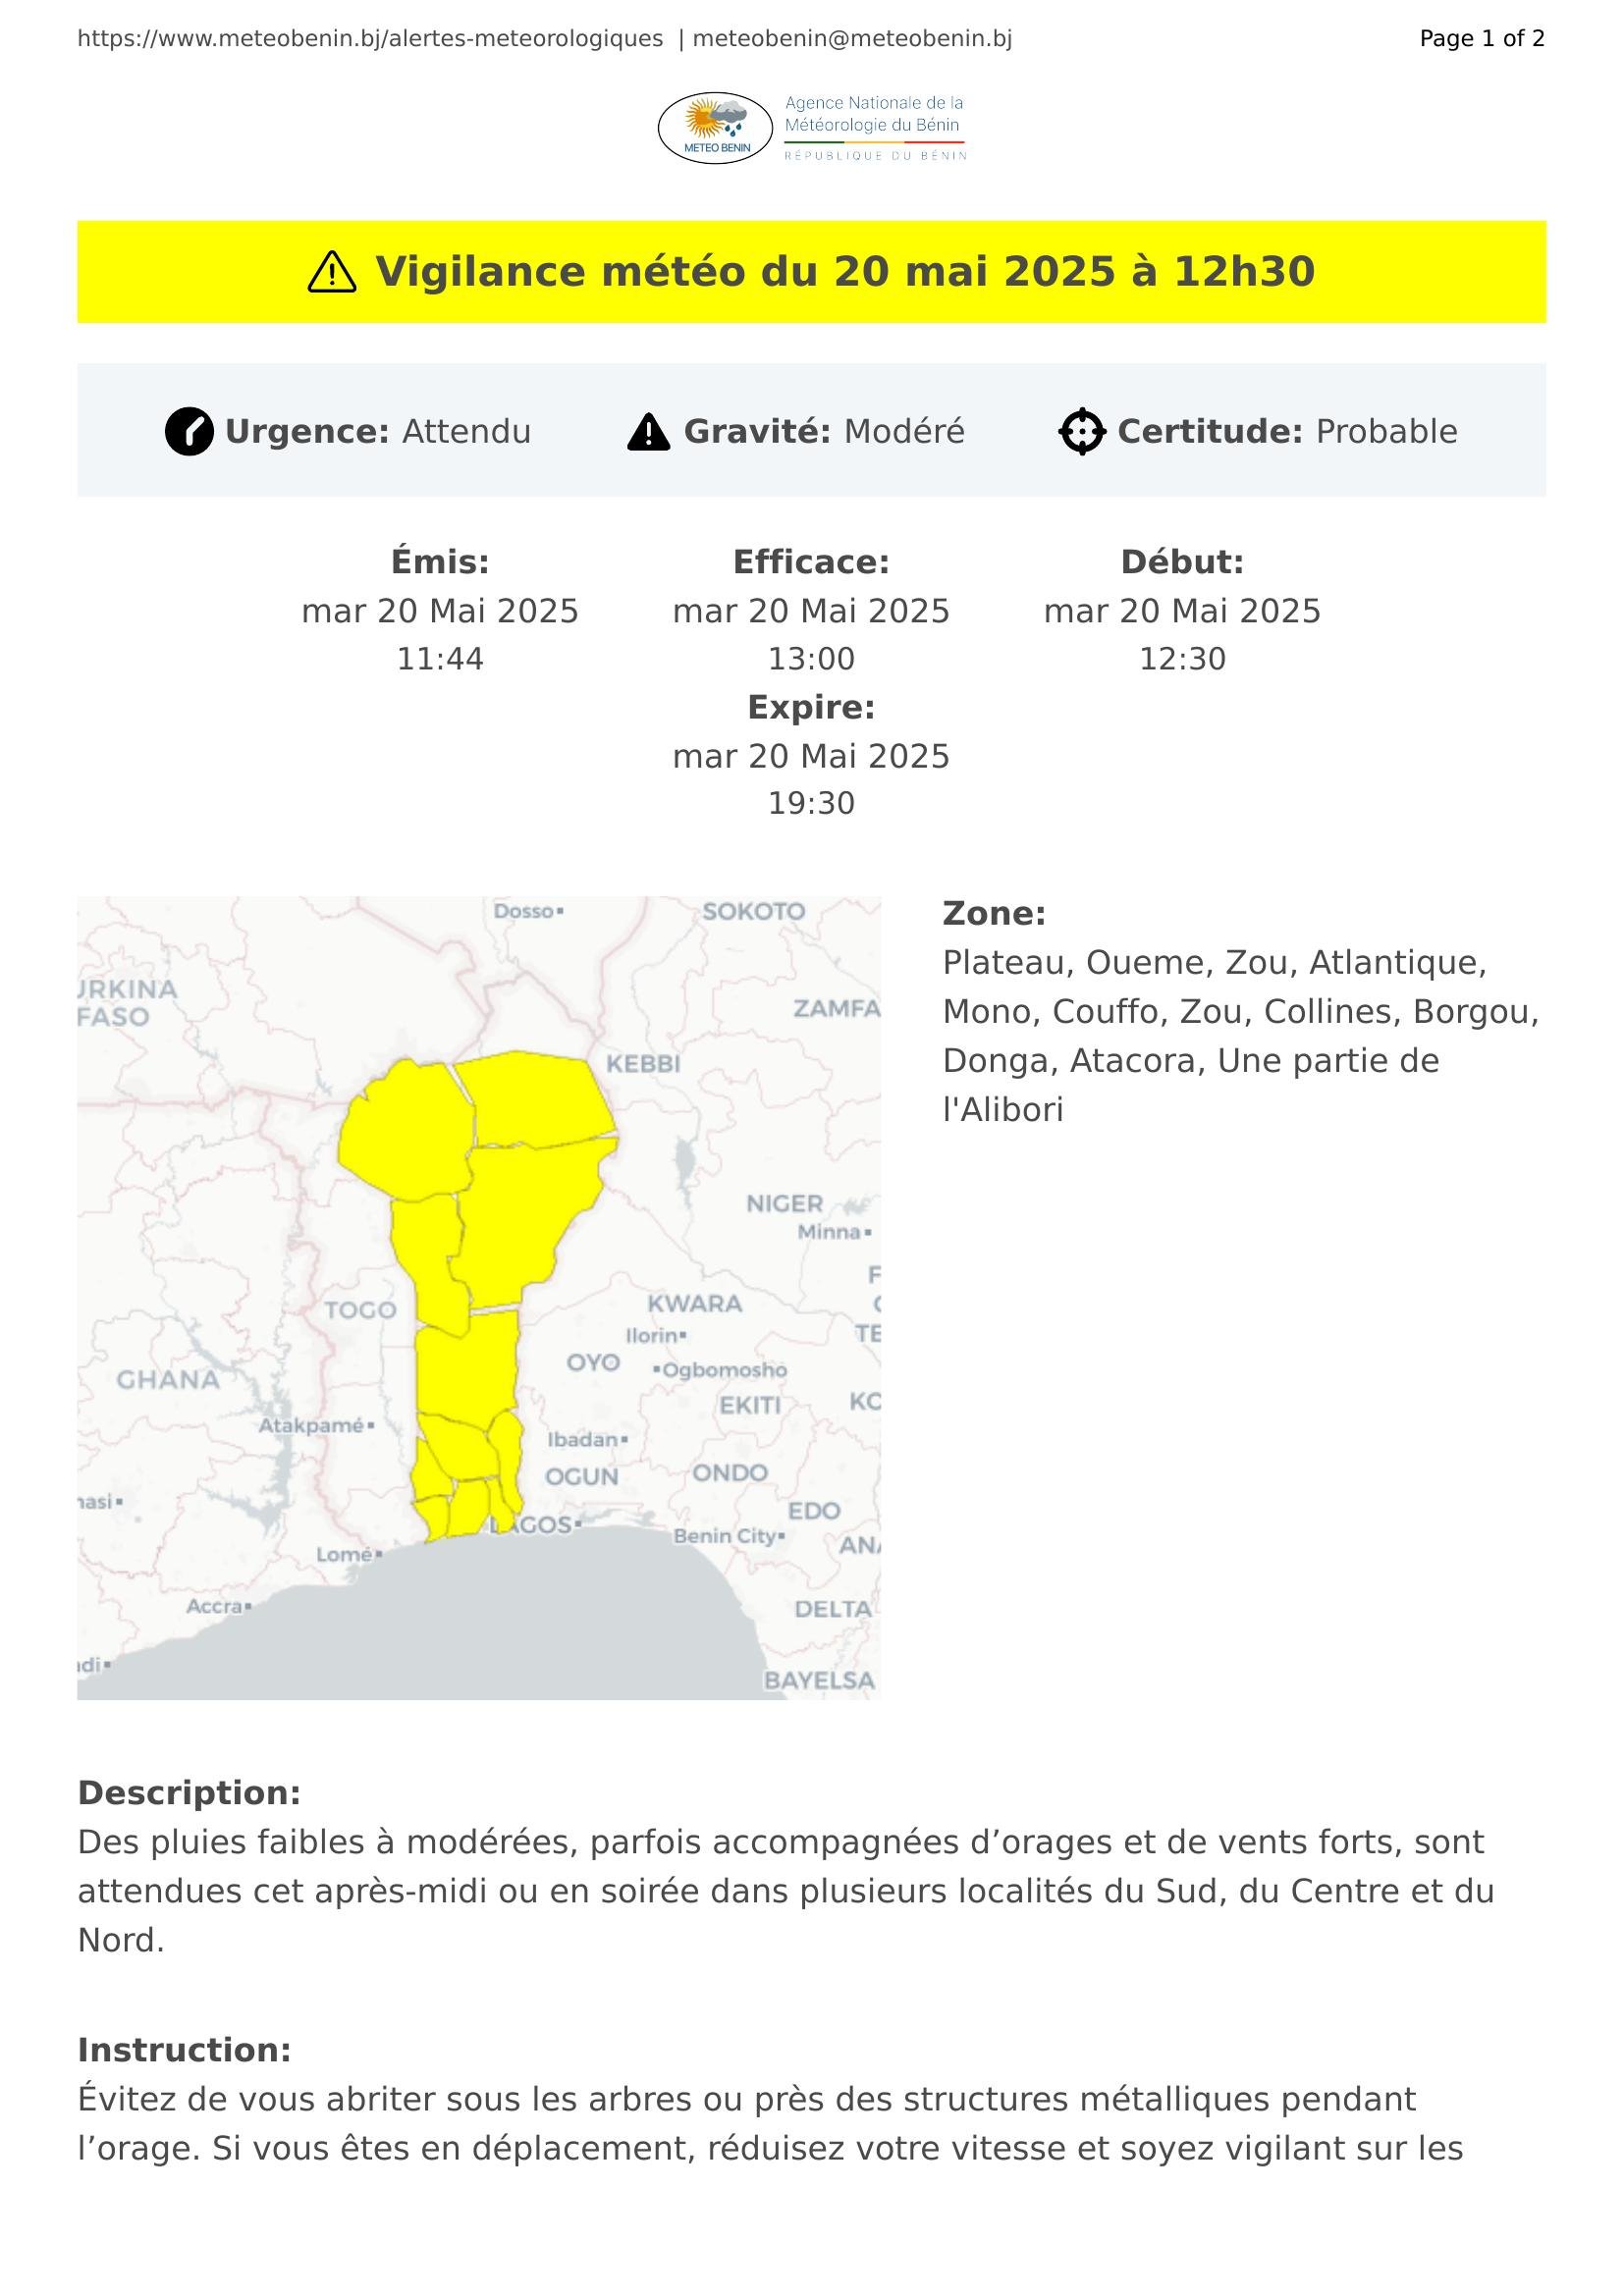
Task: Click the Page 1 of 2 indicator
Action: coord(1481,39)
